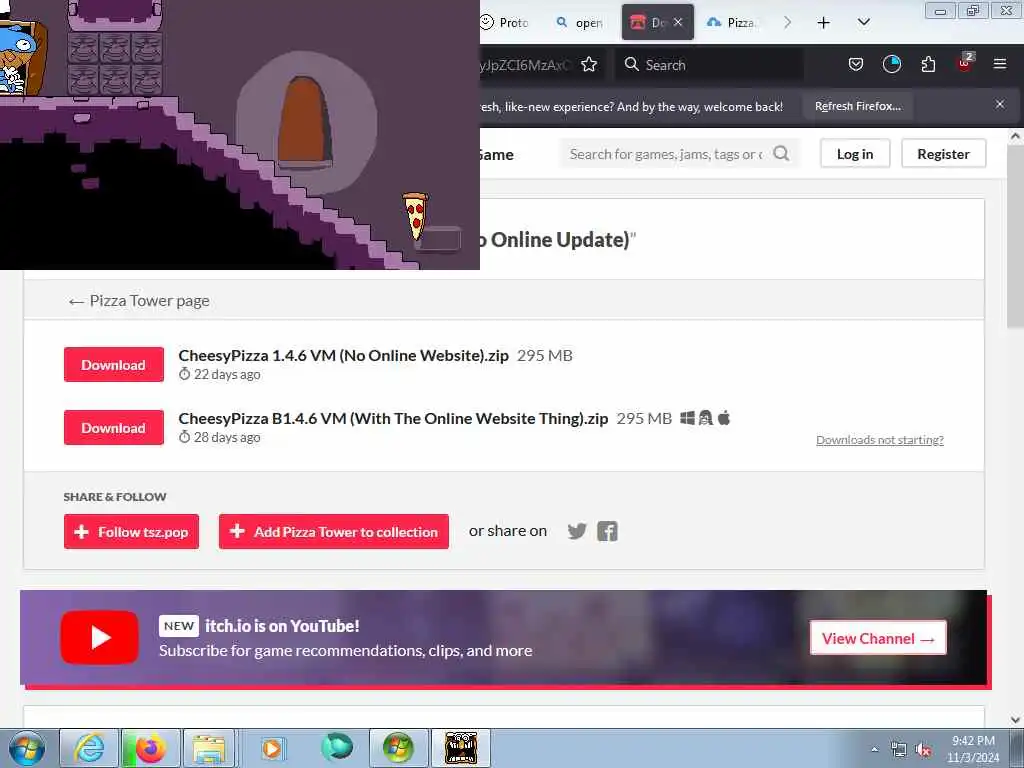Switch to Firefox in the taskbar
This screenshot has width=1024, height=768.
click(x=150, y=748)
